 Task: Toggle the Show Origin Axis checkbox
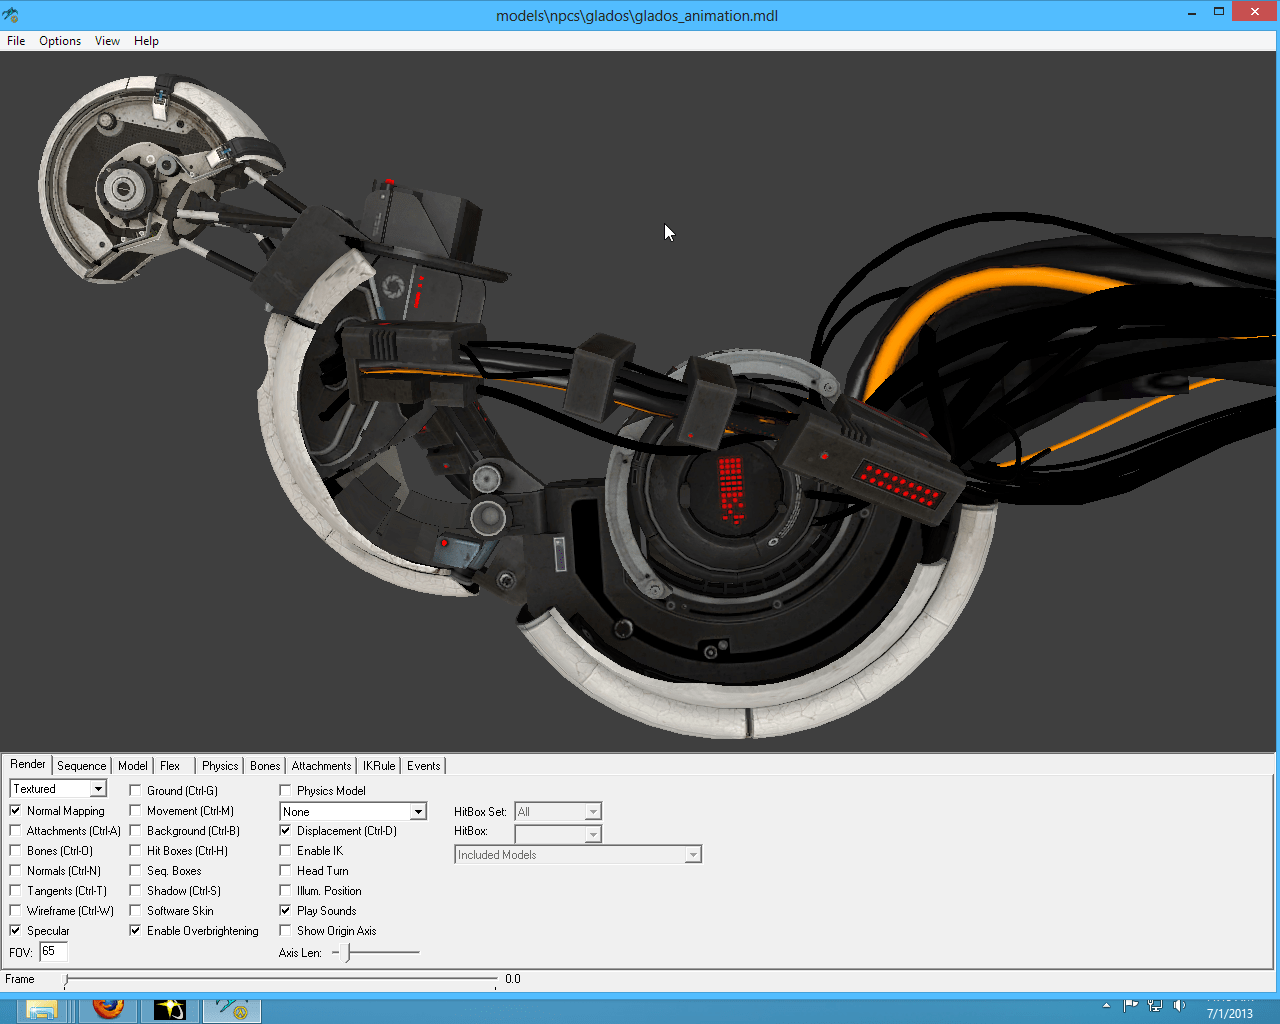tap(285, 931)
